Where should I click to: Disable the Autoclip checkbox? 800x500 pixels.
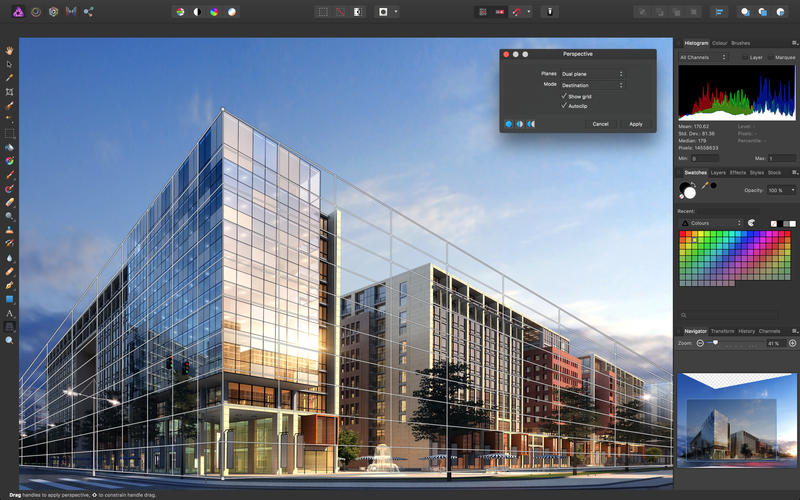point(564,106)
